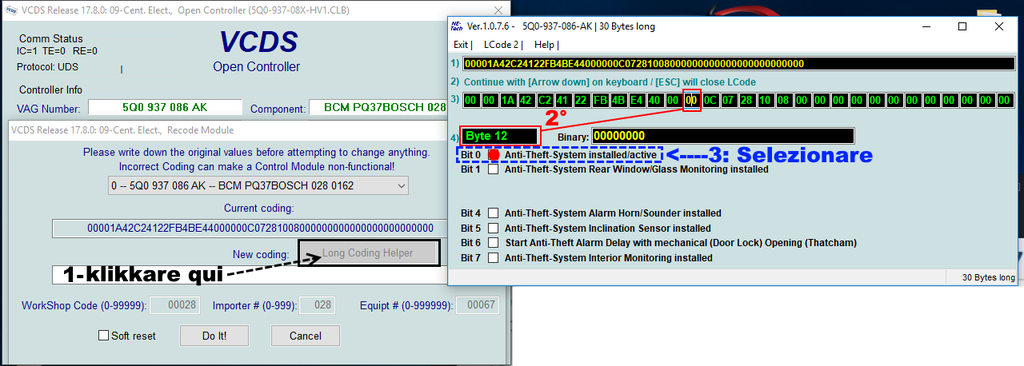
Task: Toggle Bit 5 Inclination Sensor installed
Action: coord(494,228)
